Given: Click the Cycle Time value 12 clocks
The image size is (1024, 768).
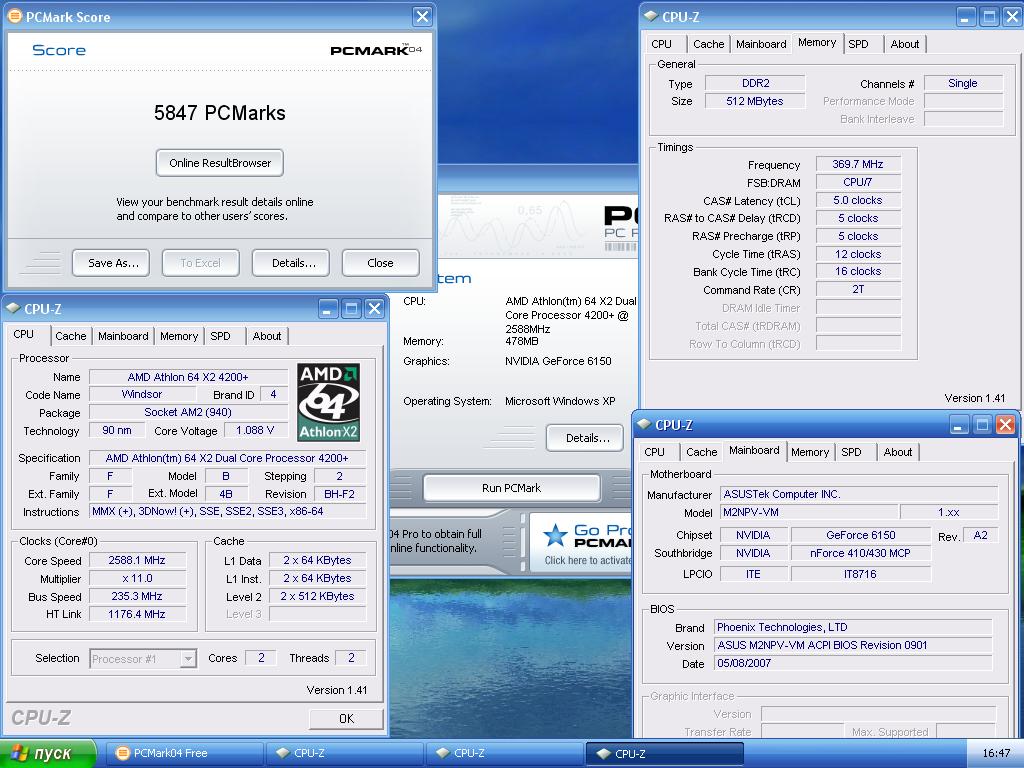Looking at the screenshot, I should point(858,254).
